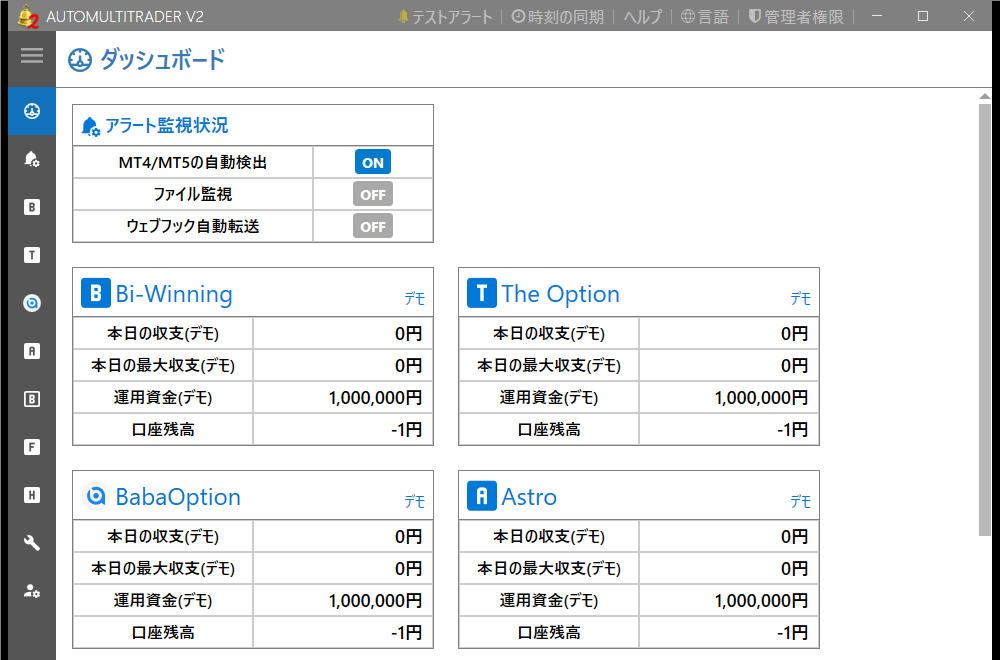Click the BabaOption card logo
The height and width of the screenshot is (660, 1000).
point(96,495)
